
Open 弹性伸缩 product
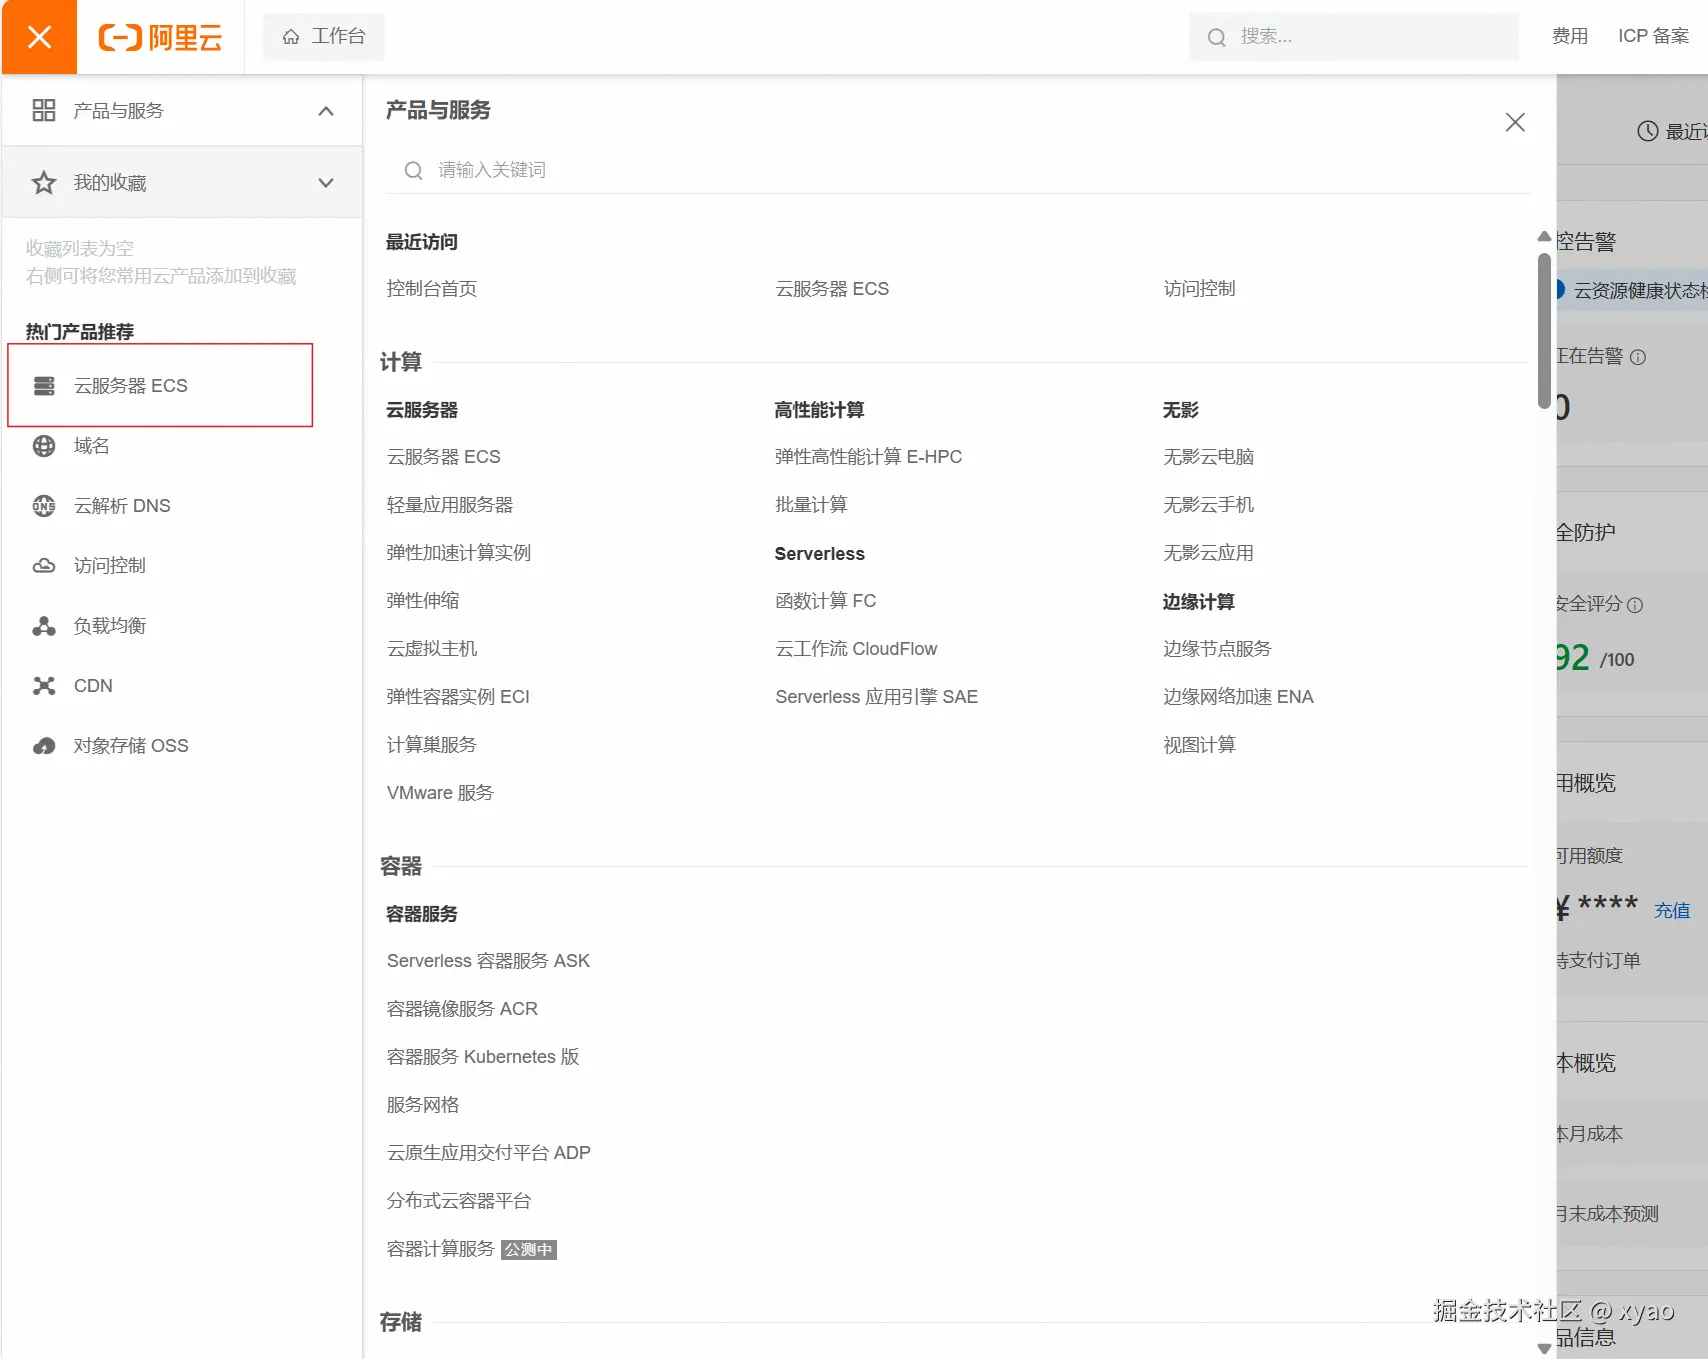[x=423, y=601]
